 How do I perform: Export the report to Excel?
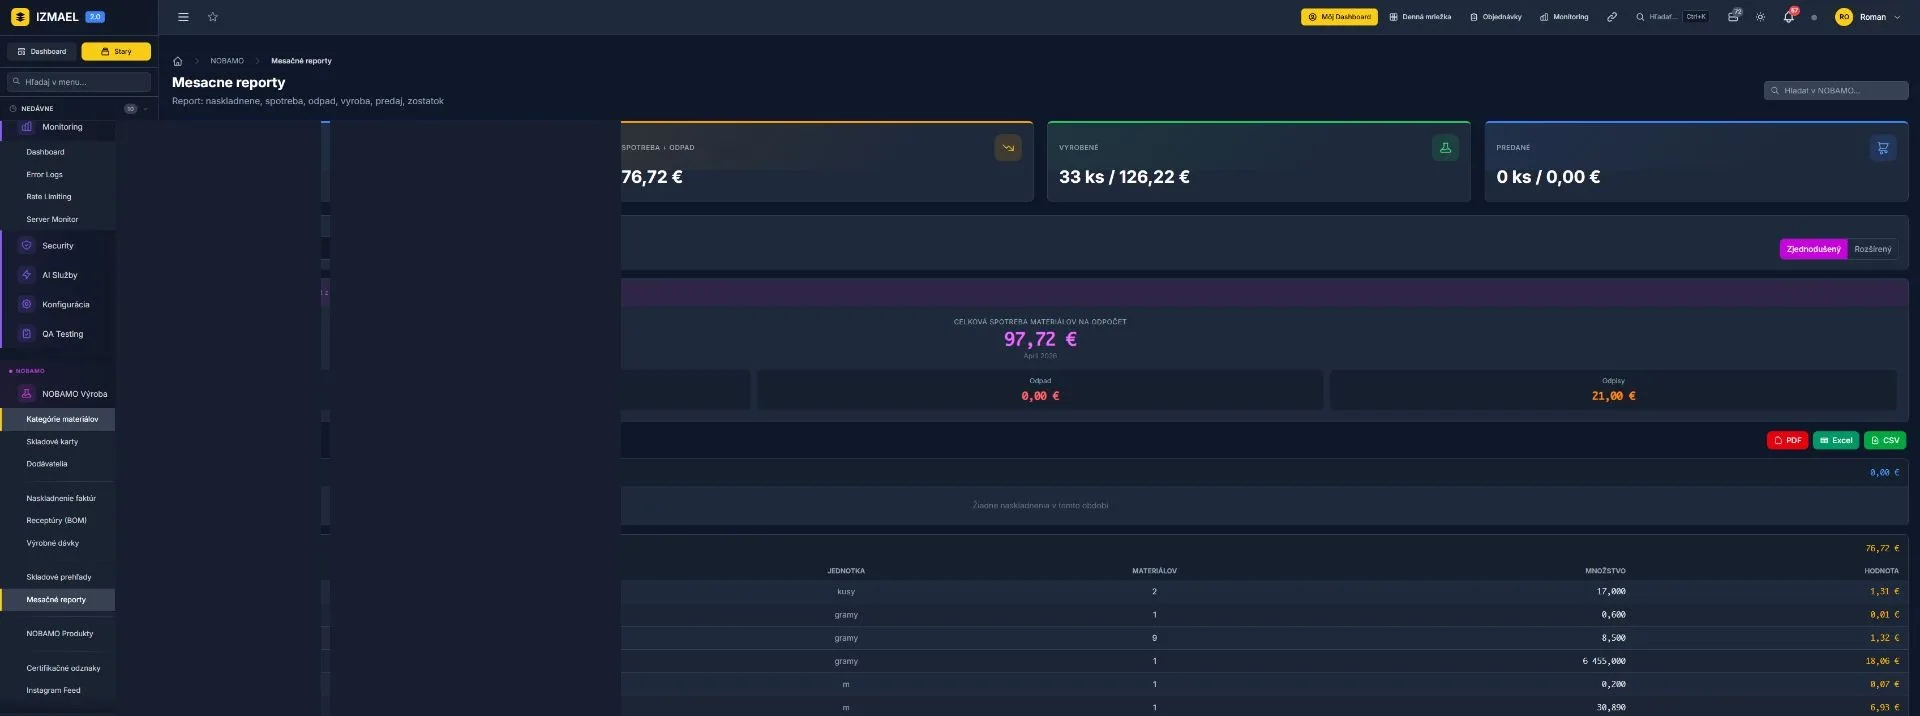pyautogui.click(x=1836, y=440)
